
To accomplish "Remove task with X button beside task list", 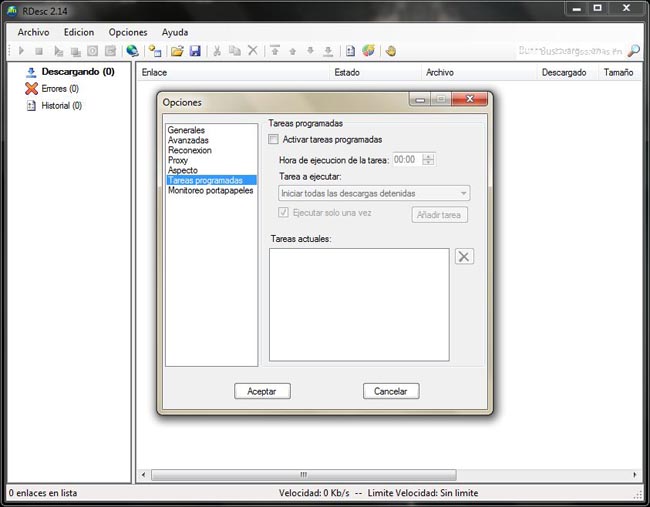I will [x=464, y=256].
